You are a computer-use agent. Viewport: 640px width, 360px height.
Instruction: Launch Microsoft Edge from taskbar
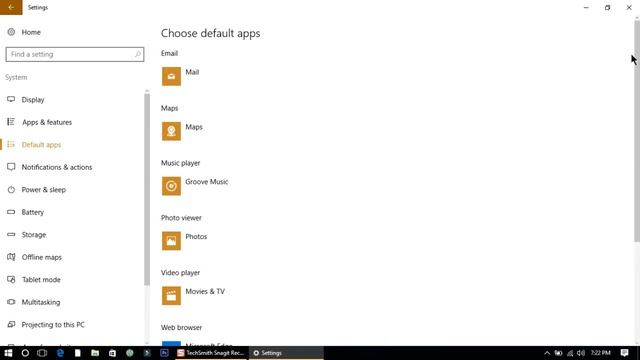pos(60,353)
